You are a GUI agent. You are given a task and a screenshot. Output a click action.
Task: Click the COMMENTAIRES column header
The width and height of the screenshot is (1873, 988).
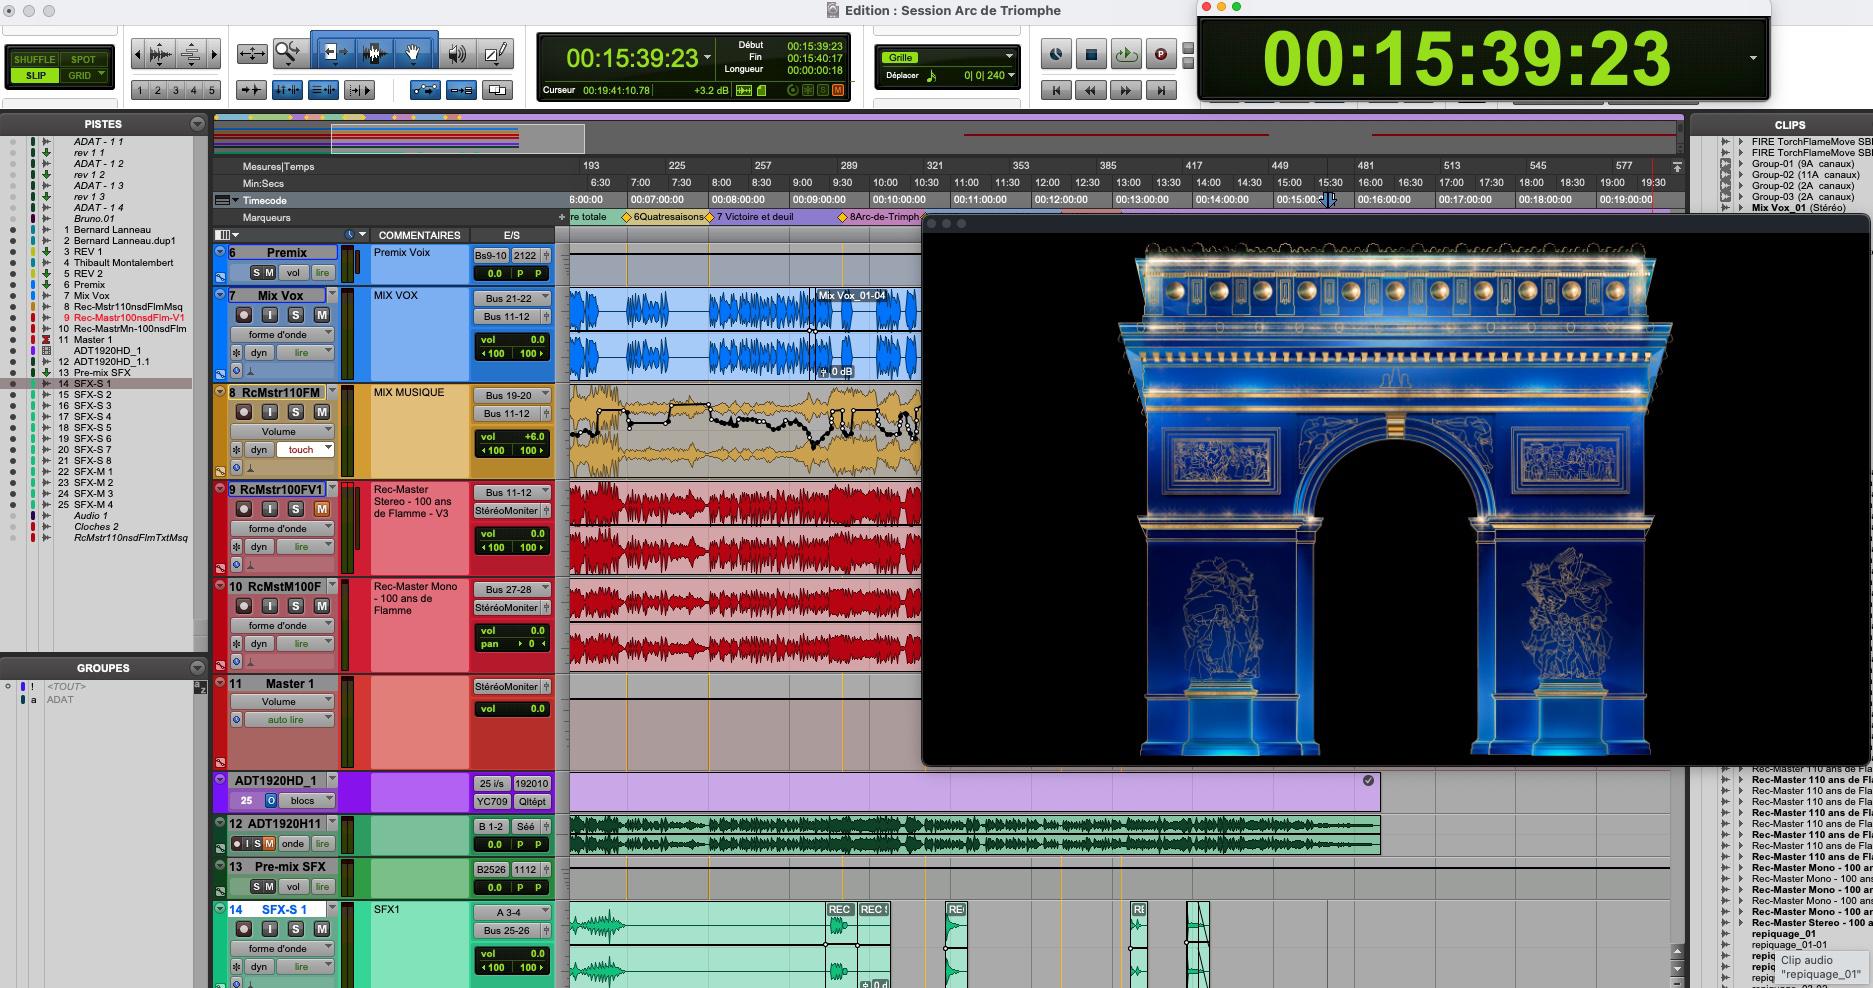[419, 235]
